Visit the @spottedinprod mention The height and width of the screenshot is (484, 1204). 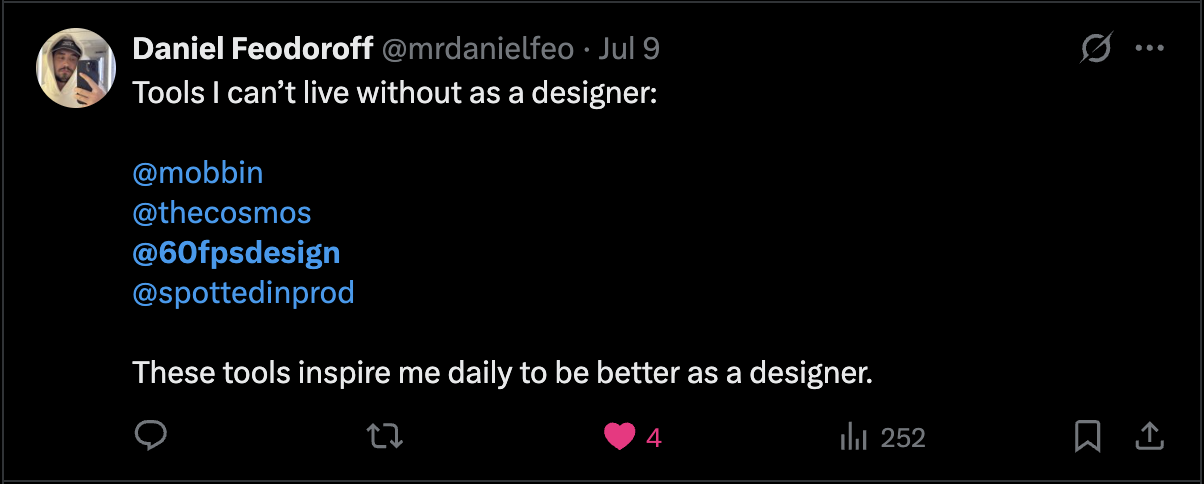click(x=243, y=294)
